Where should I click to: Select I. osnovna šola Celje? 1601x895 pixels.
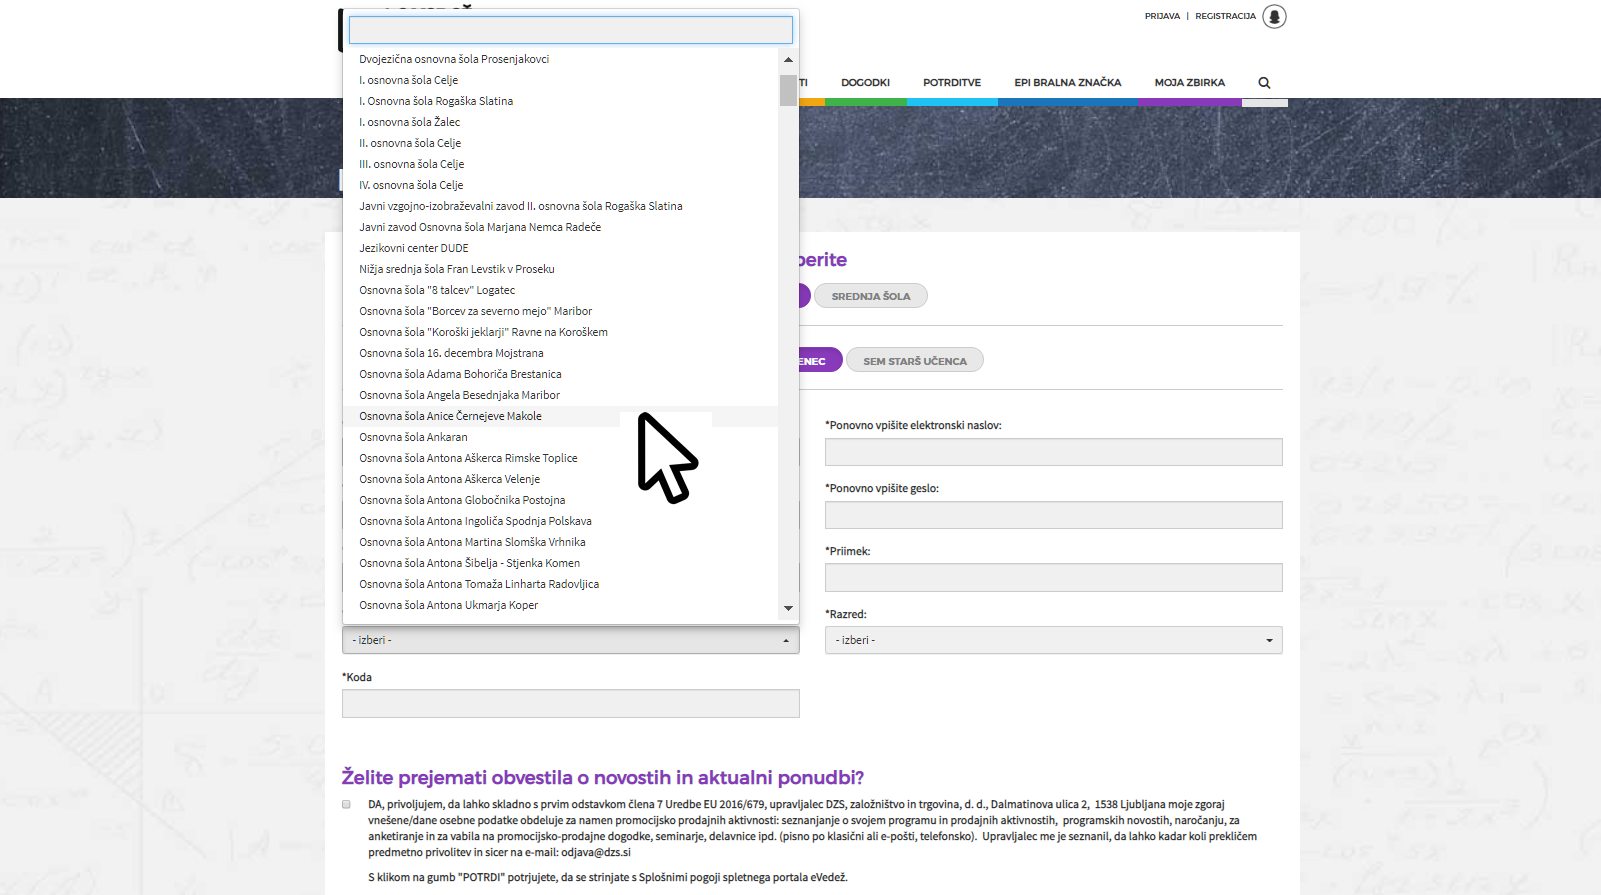(x=560, y=80)
